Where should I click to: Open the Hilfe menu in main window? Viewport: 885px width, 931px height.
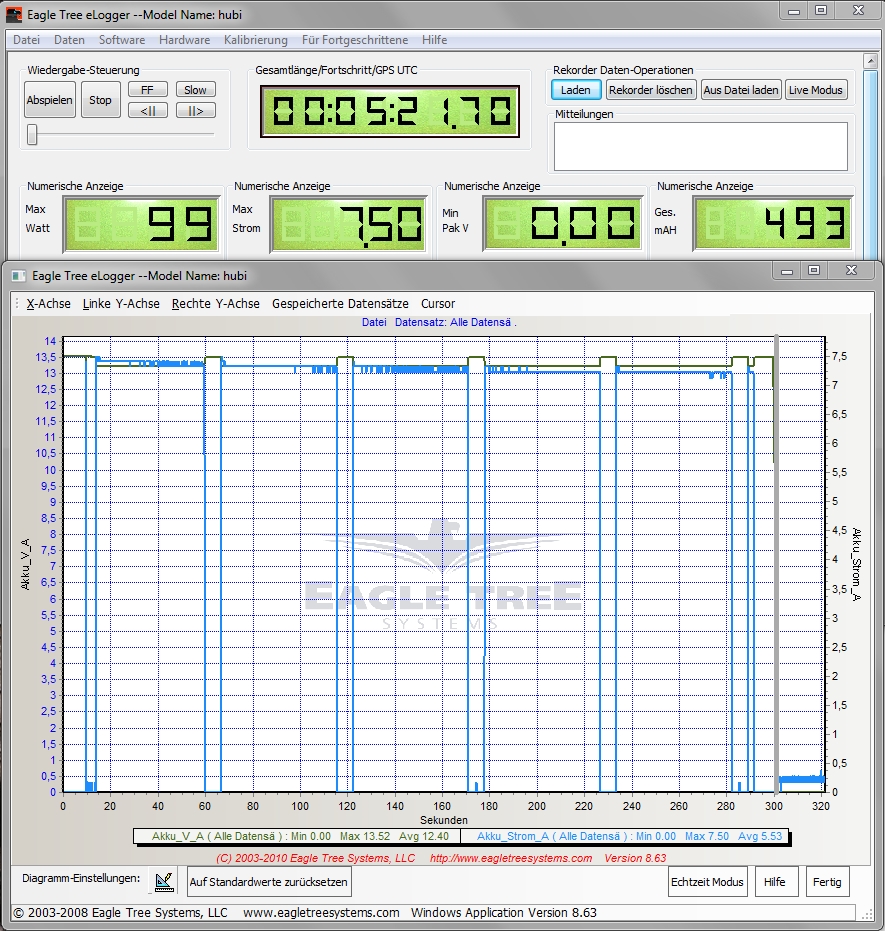coord(434,40)
